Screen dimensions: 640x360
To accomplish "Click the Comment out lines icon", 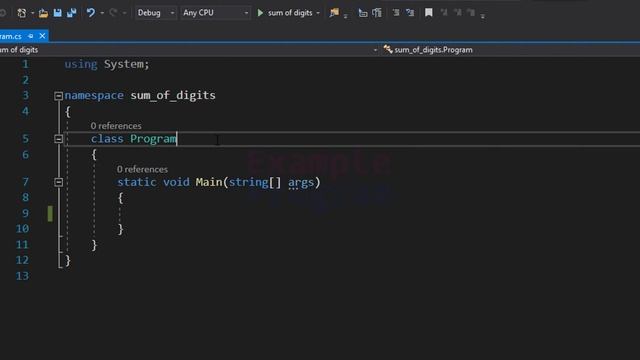I will (x=396, y=13).
